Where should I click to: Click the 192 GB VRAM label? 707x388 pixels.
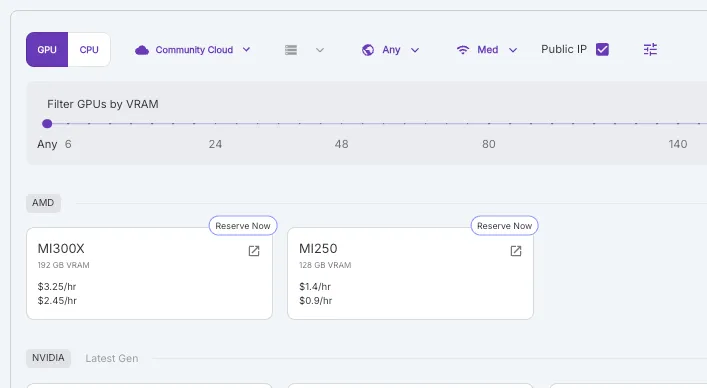64,265
